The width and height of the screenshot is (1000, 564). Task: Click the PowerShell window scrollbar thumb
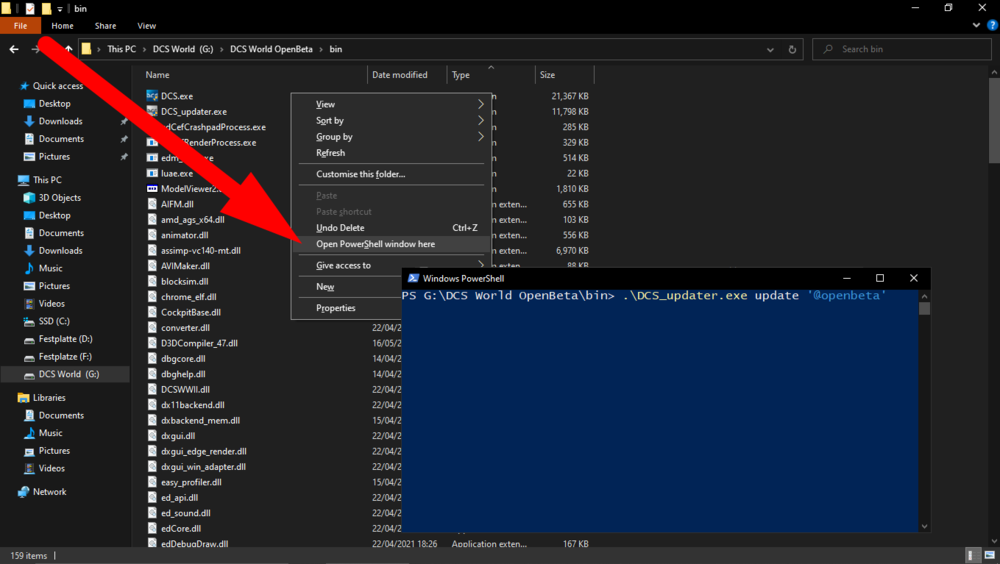[924, 308]
